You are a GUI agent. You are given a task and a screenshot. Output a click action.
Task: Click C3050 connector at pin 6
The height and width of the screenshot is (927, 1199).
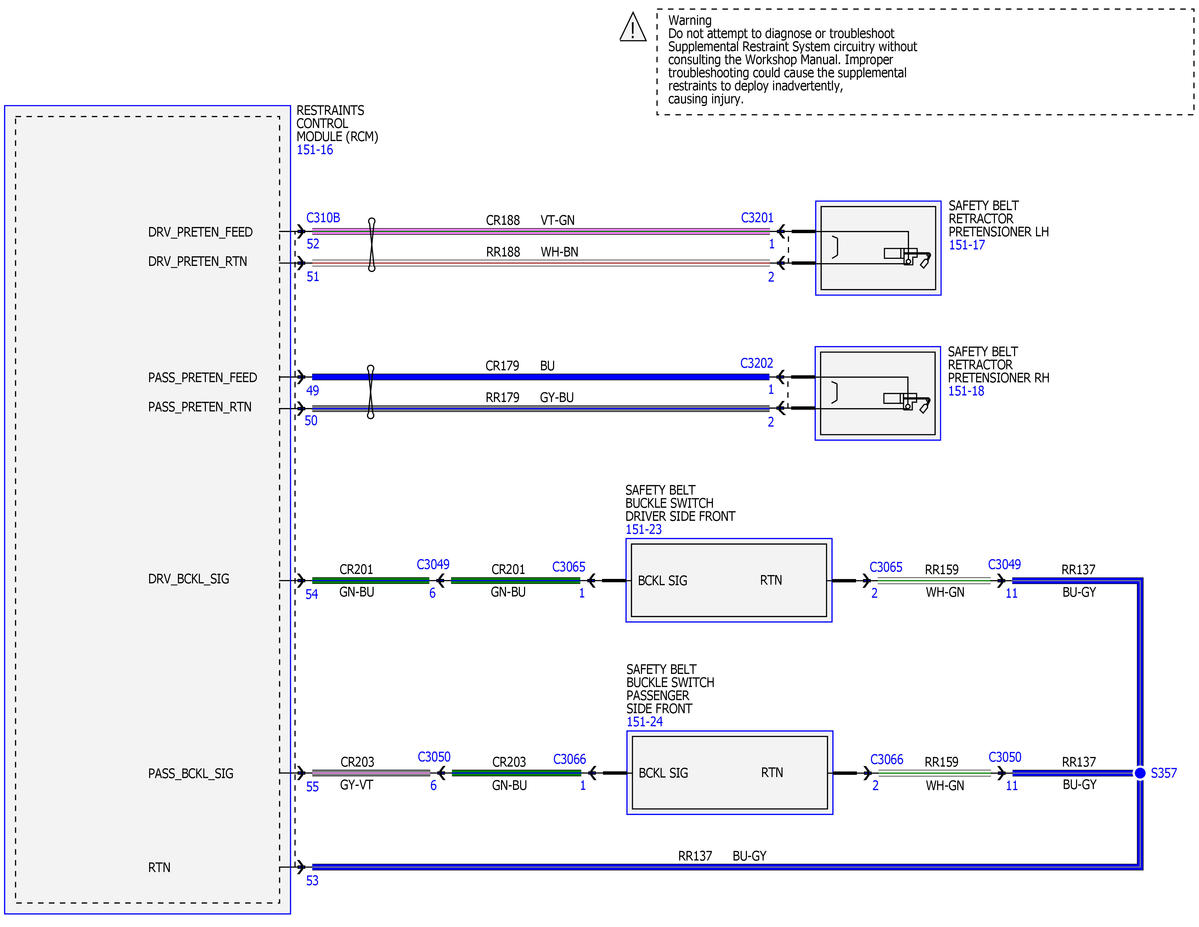[x=434, y=757]
